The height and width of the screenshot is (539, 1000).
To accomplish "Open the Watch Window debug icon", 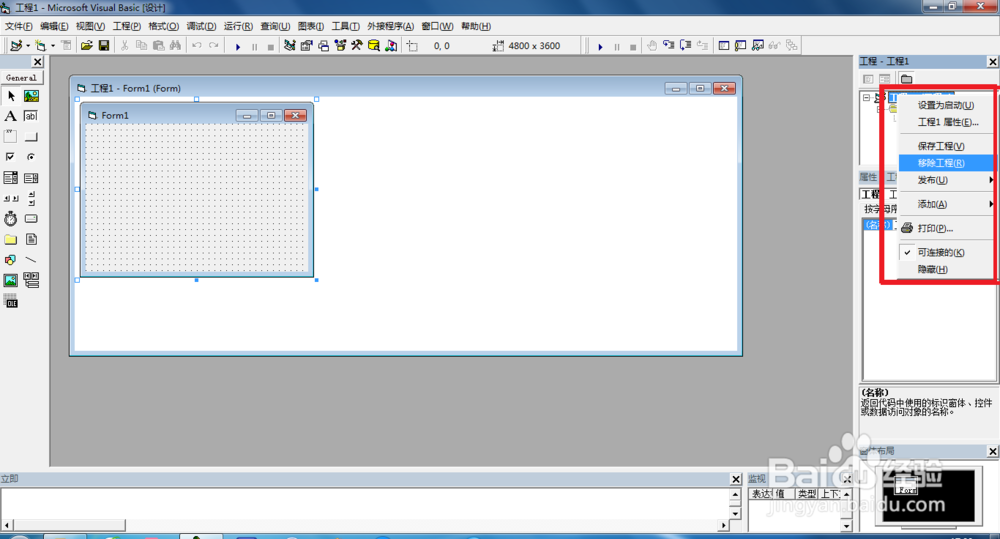I will [x=758, y=45].
